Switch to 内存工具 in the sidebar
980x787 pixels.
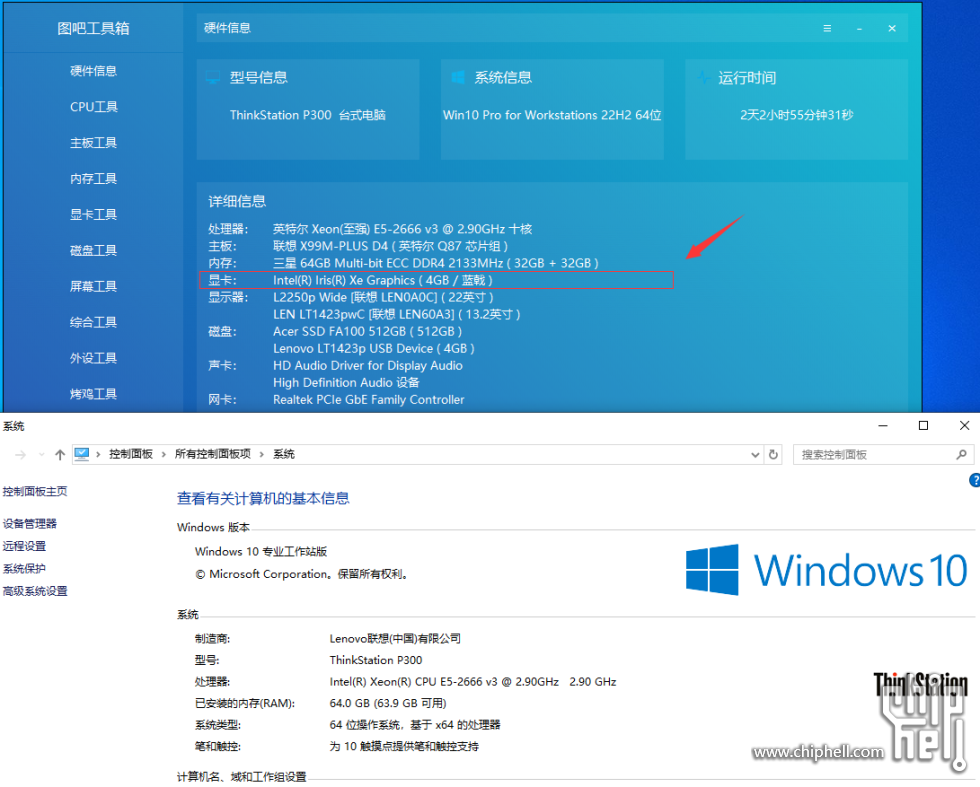pyautogui.click(x=93, y=179)
